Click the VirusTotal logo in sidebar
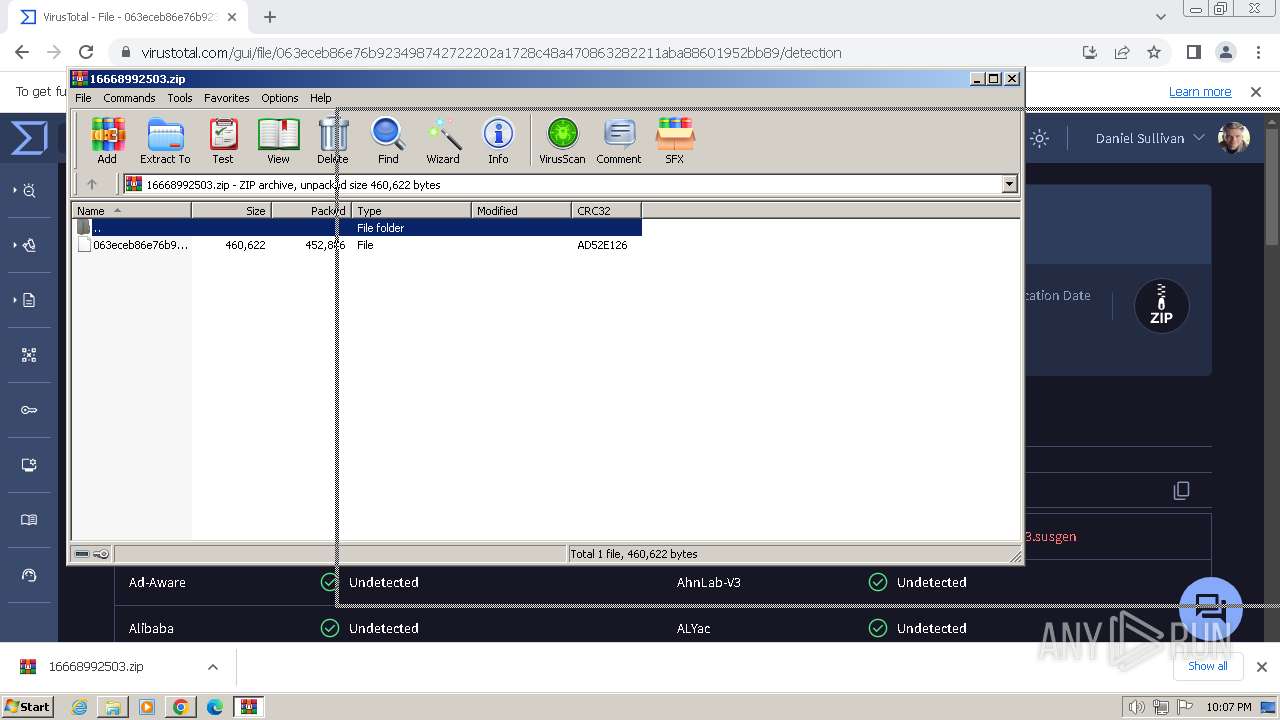Screen dimensions: 1280x720 (x=29, y=139)
